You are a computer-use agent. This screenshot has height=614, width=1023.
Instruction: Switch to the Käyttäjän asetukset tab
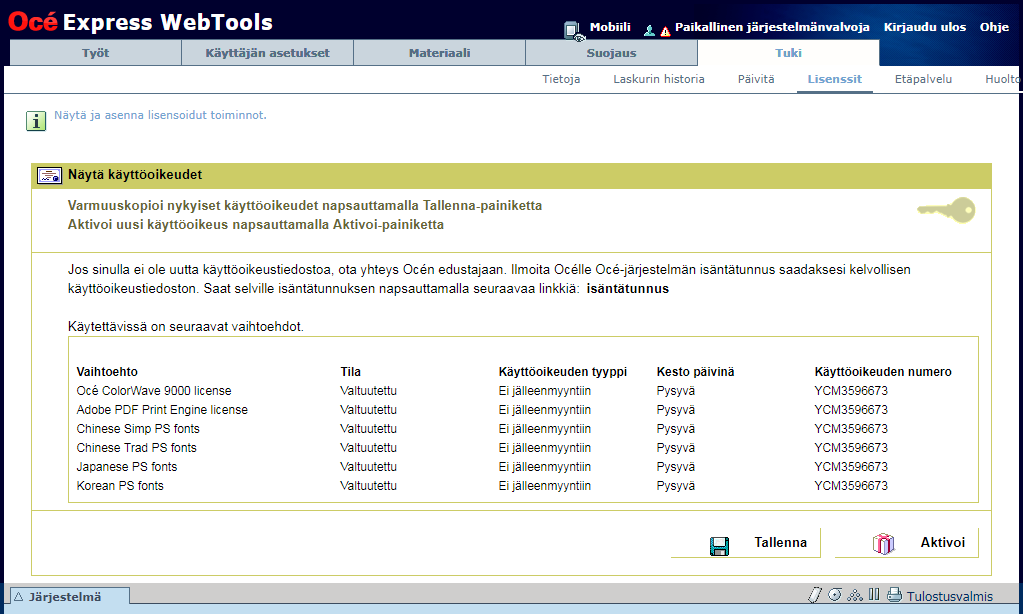point(267,53)
